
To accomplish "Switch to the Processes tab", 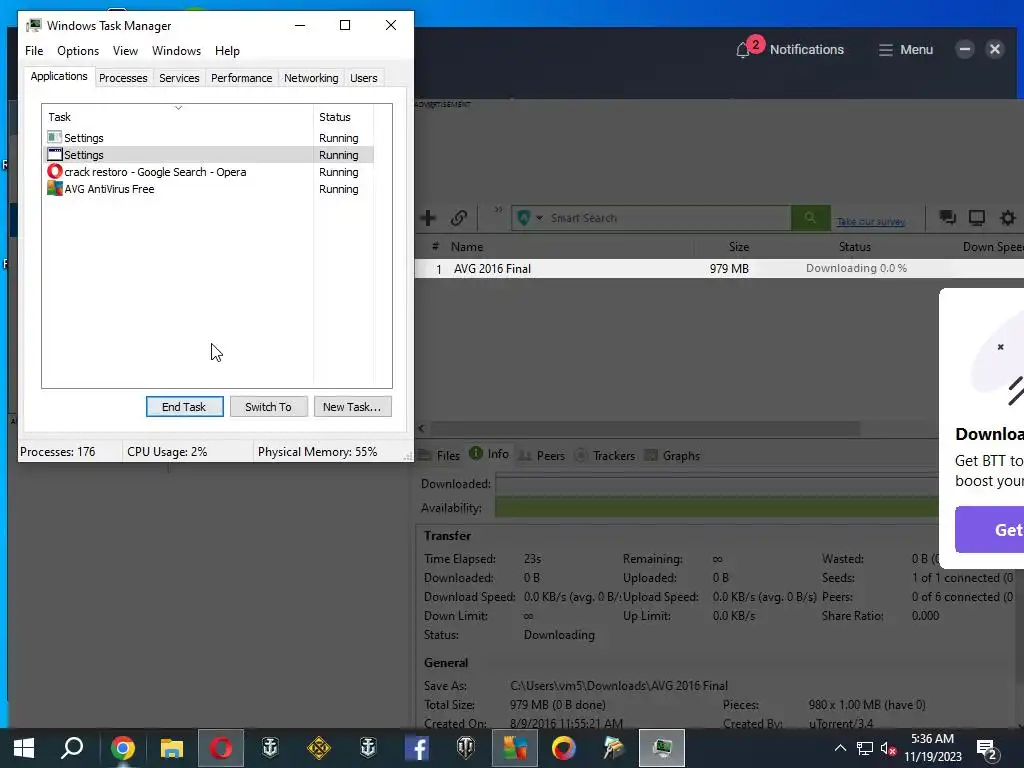I will [x=123, y=78].
